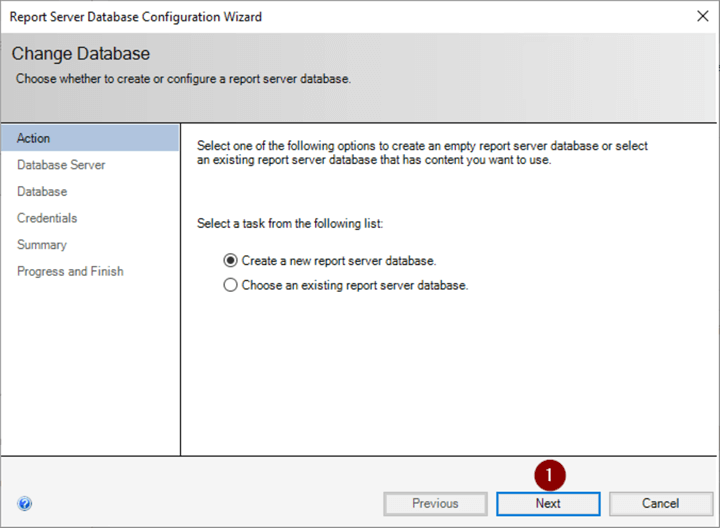The image size is (720, 528).
Task: Click the 'Change Database' heading
Action: (x=81, y=54)
